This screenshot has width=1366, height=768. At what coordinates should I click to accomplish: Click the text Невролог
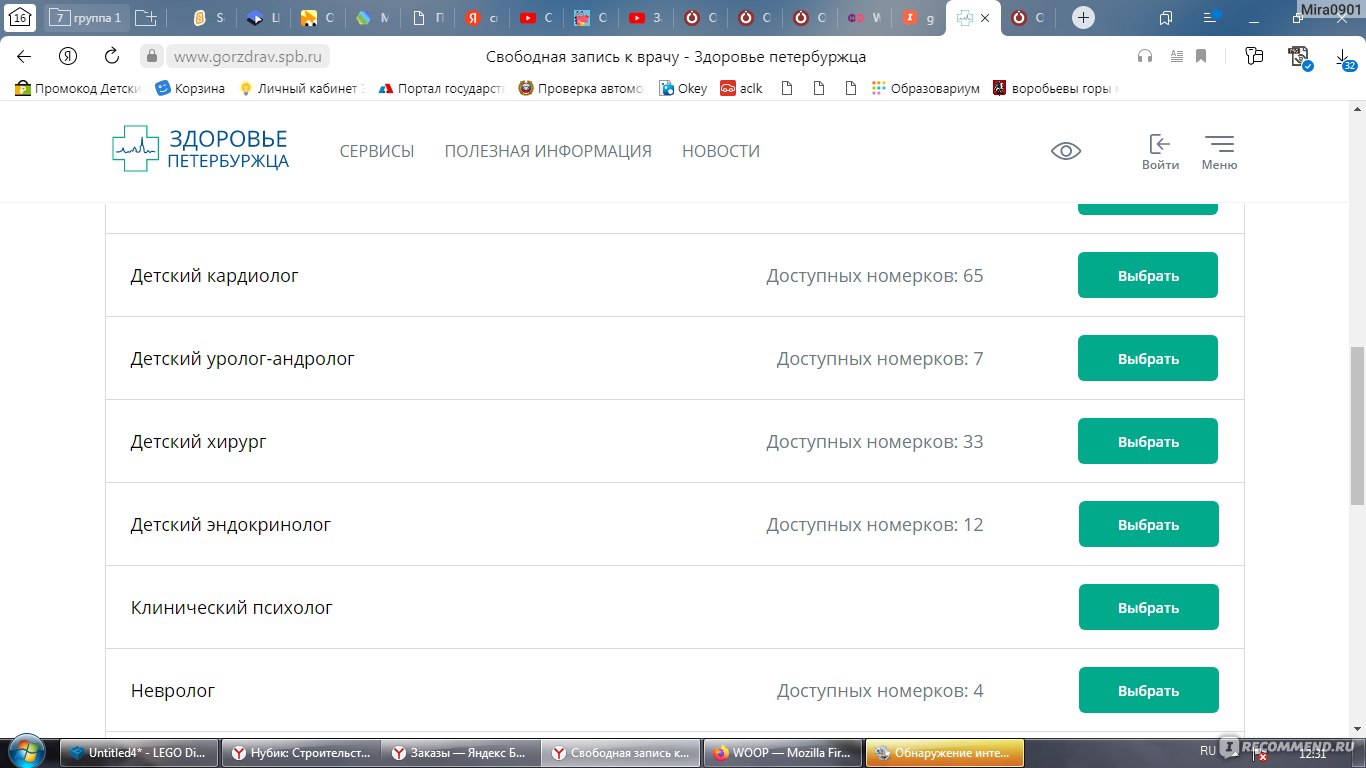tap(173, 690)
